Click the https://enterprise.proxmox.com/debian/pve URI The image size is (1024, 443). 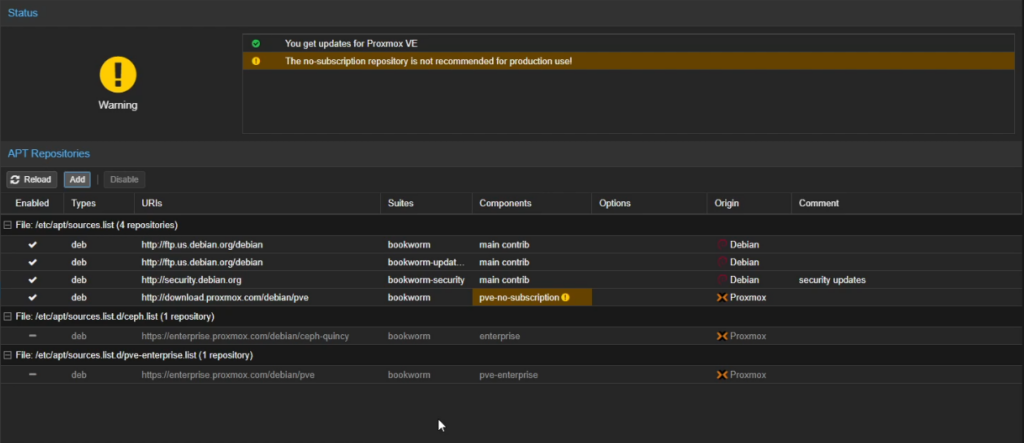click(228, 375)
